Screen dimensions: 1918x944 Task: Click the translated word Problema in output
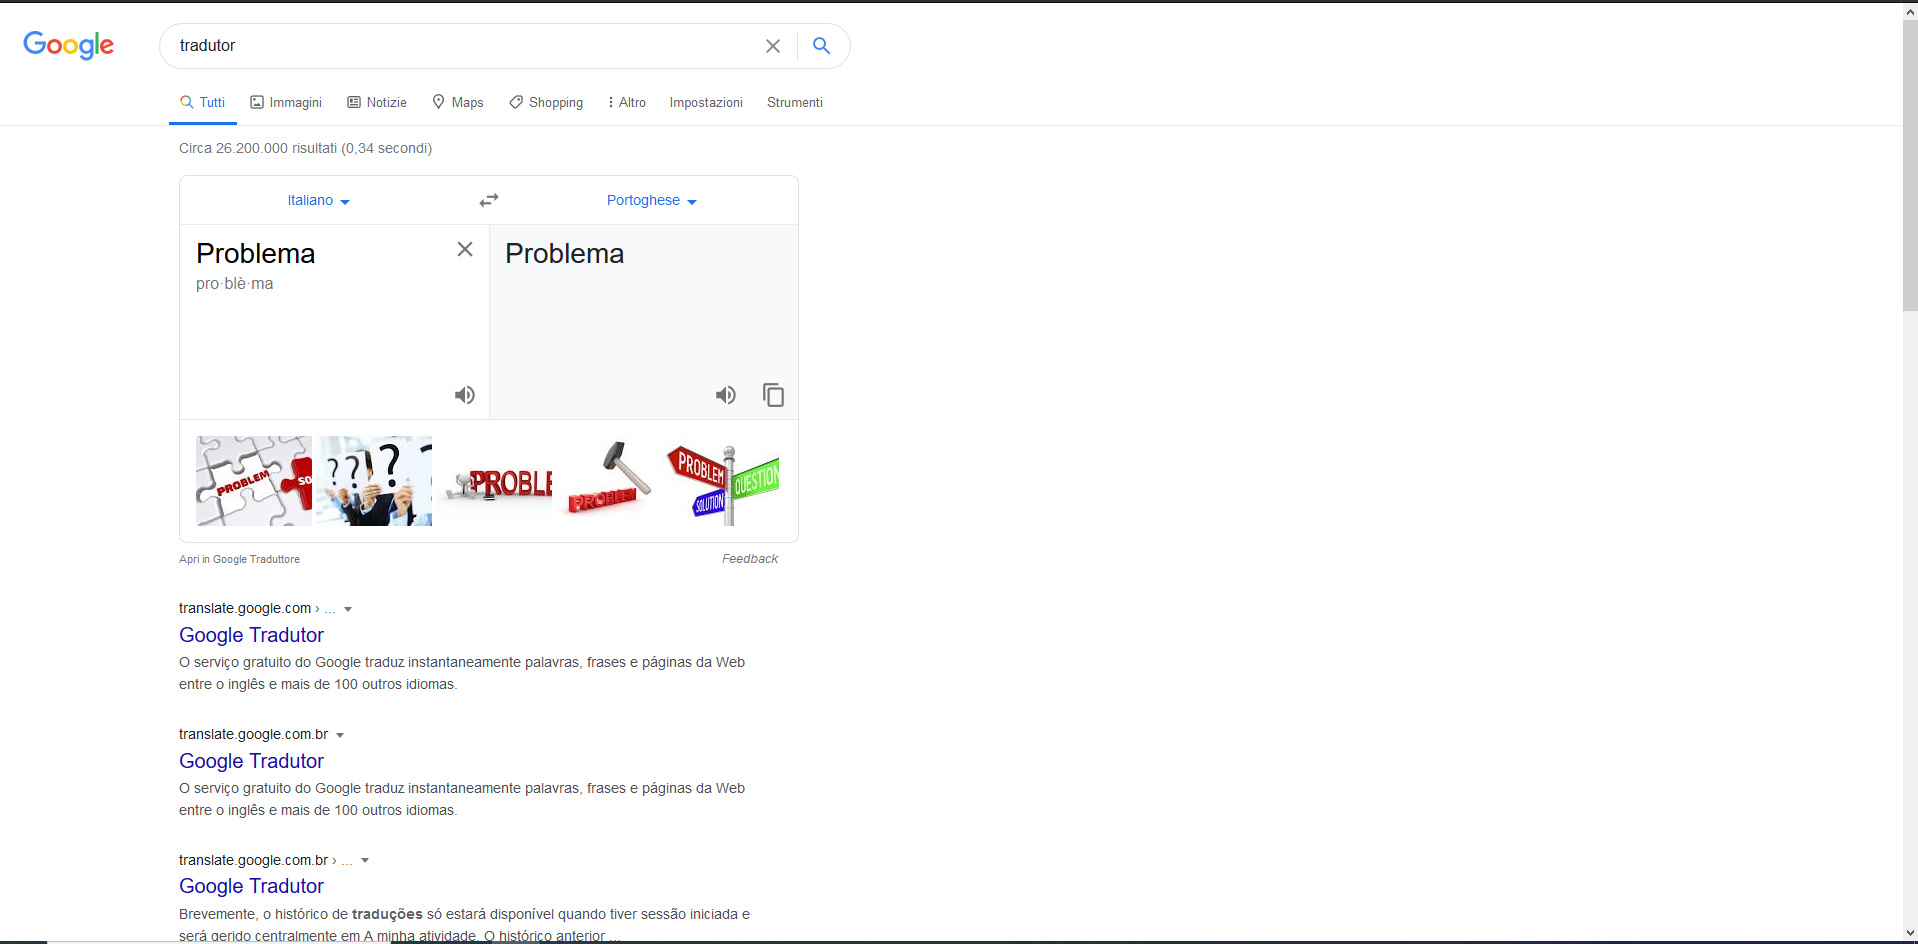click(x=565, y=254)
